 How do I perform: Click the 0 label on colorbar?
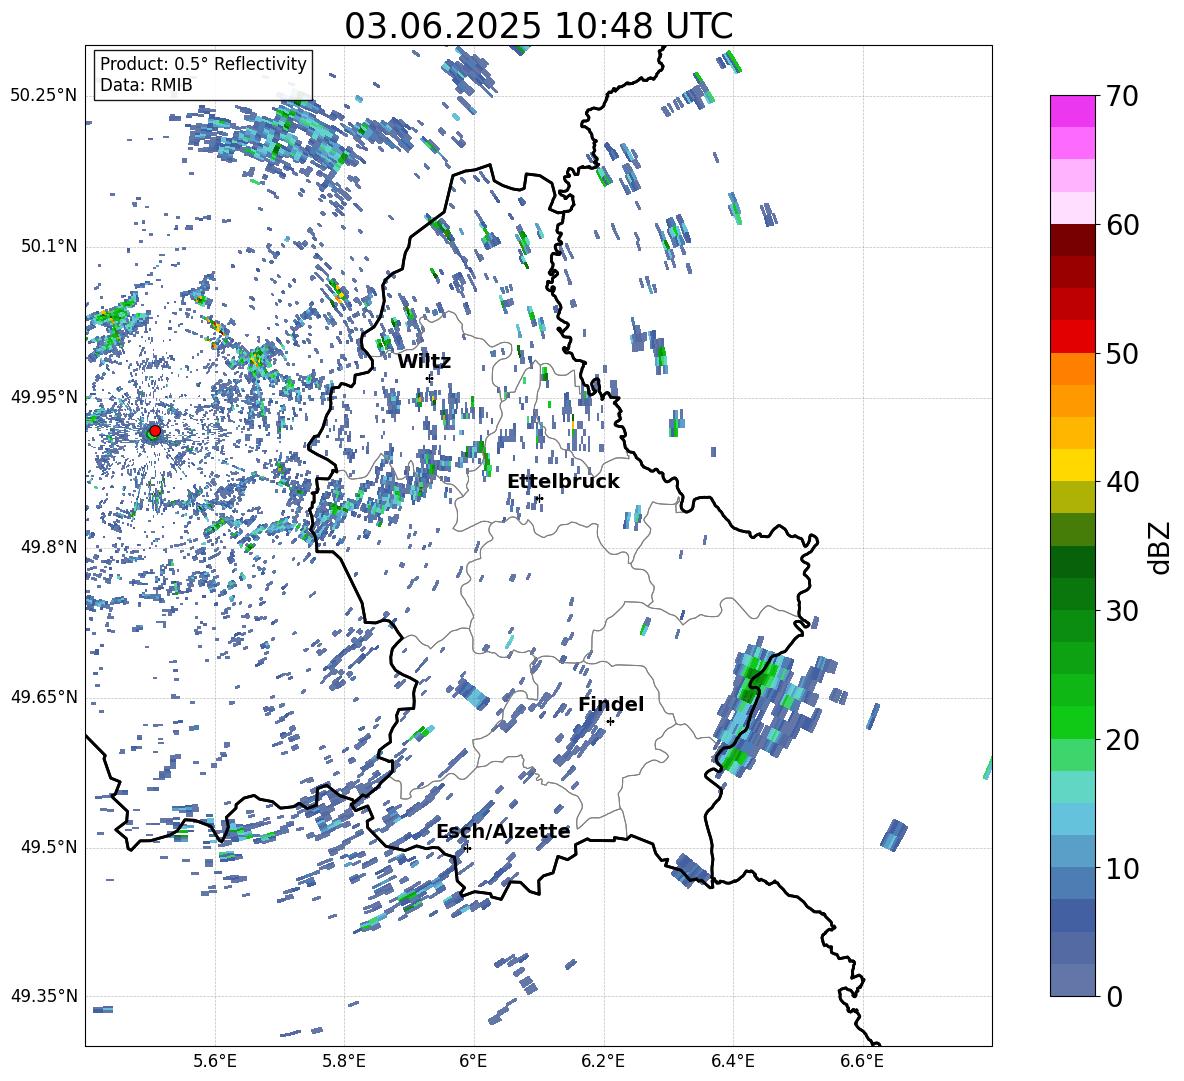1113,996
